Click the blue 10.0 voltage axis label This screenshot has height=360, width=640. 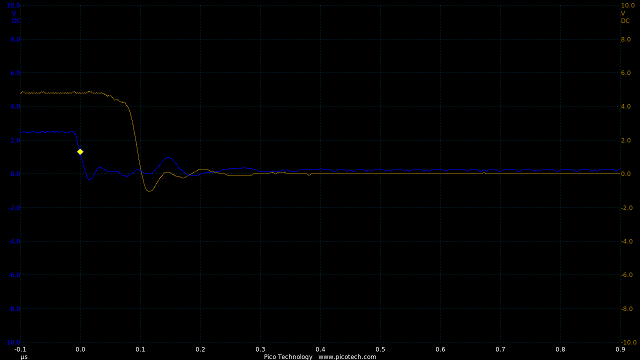13,6
